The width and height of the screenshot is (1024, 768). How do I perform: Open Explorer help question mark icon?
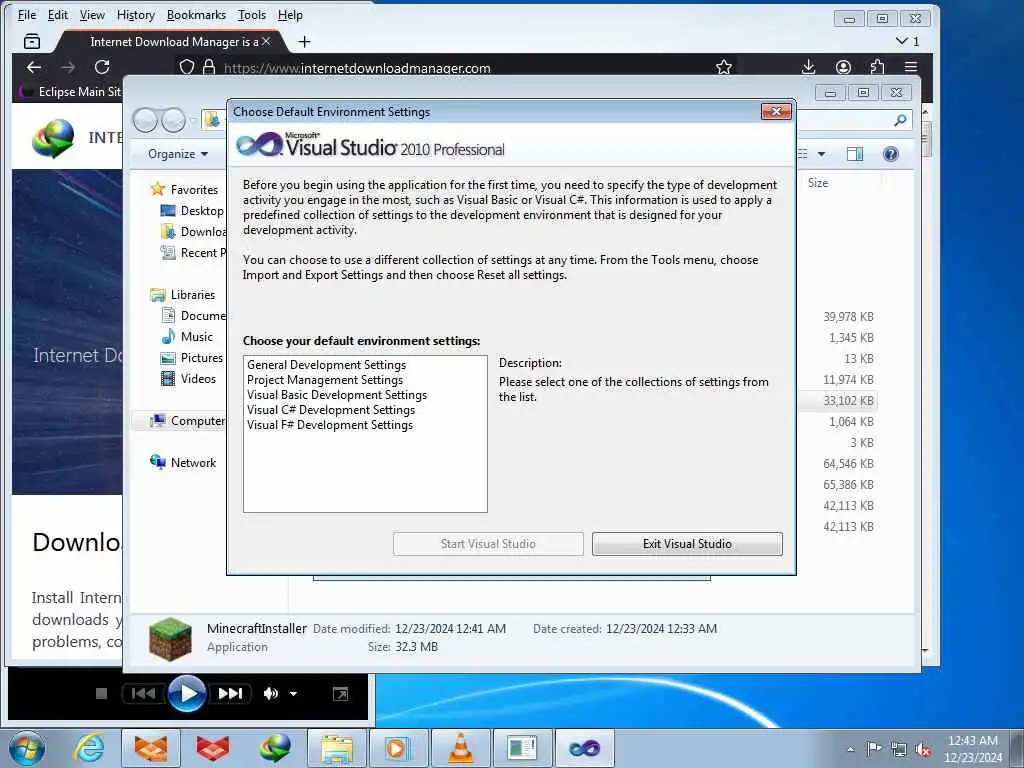pos(890,154)
